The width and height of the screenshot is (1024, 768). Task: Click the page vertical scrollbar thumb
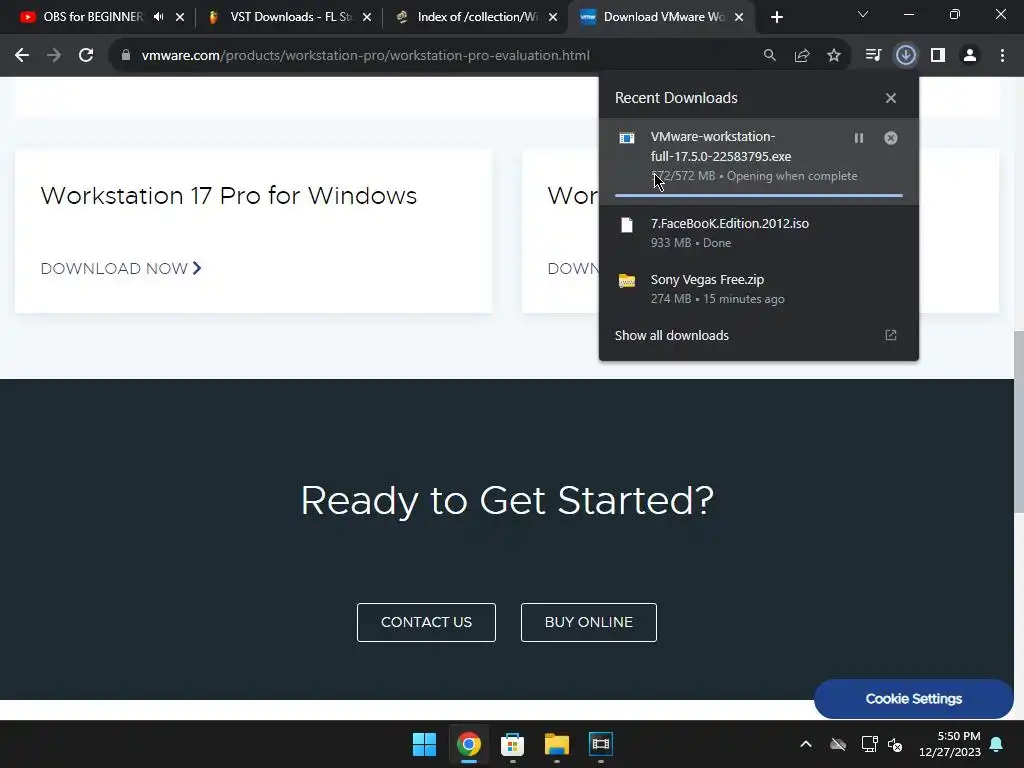(1018, 421)
